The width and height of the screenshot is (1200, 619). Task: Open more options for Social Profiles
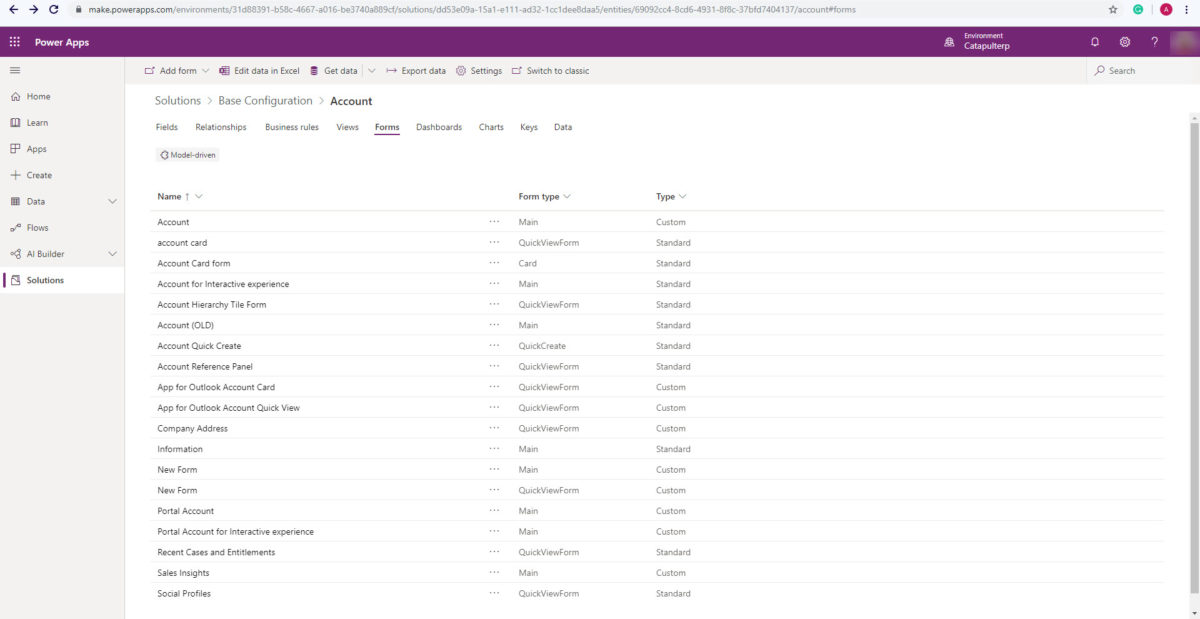pyautogui.click(x=494, y=594)
